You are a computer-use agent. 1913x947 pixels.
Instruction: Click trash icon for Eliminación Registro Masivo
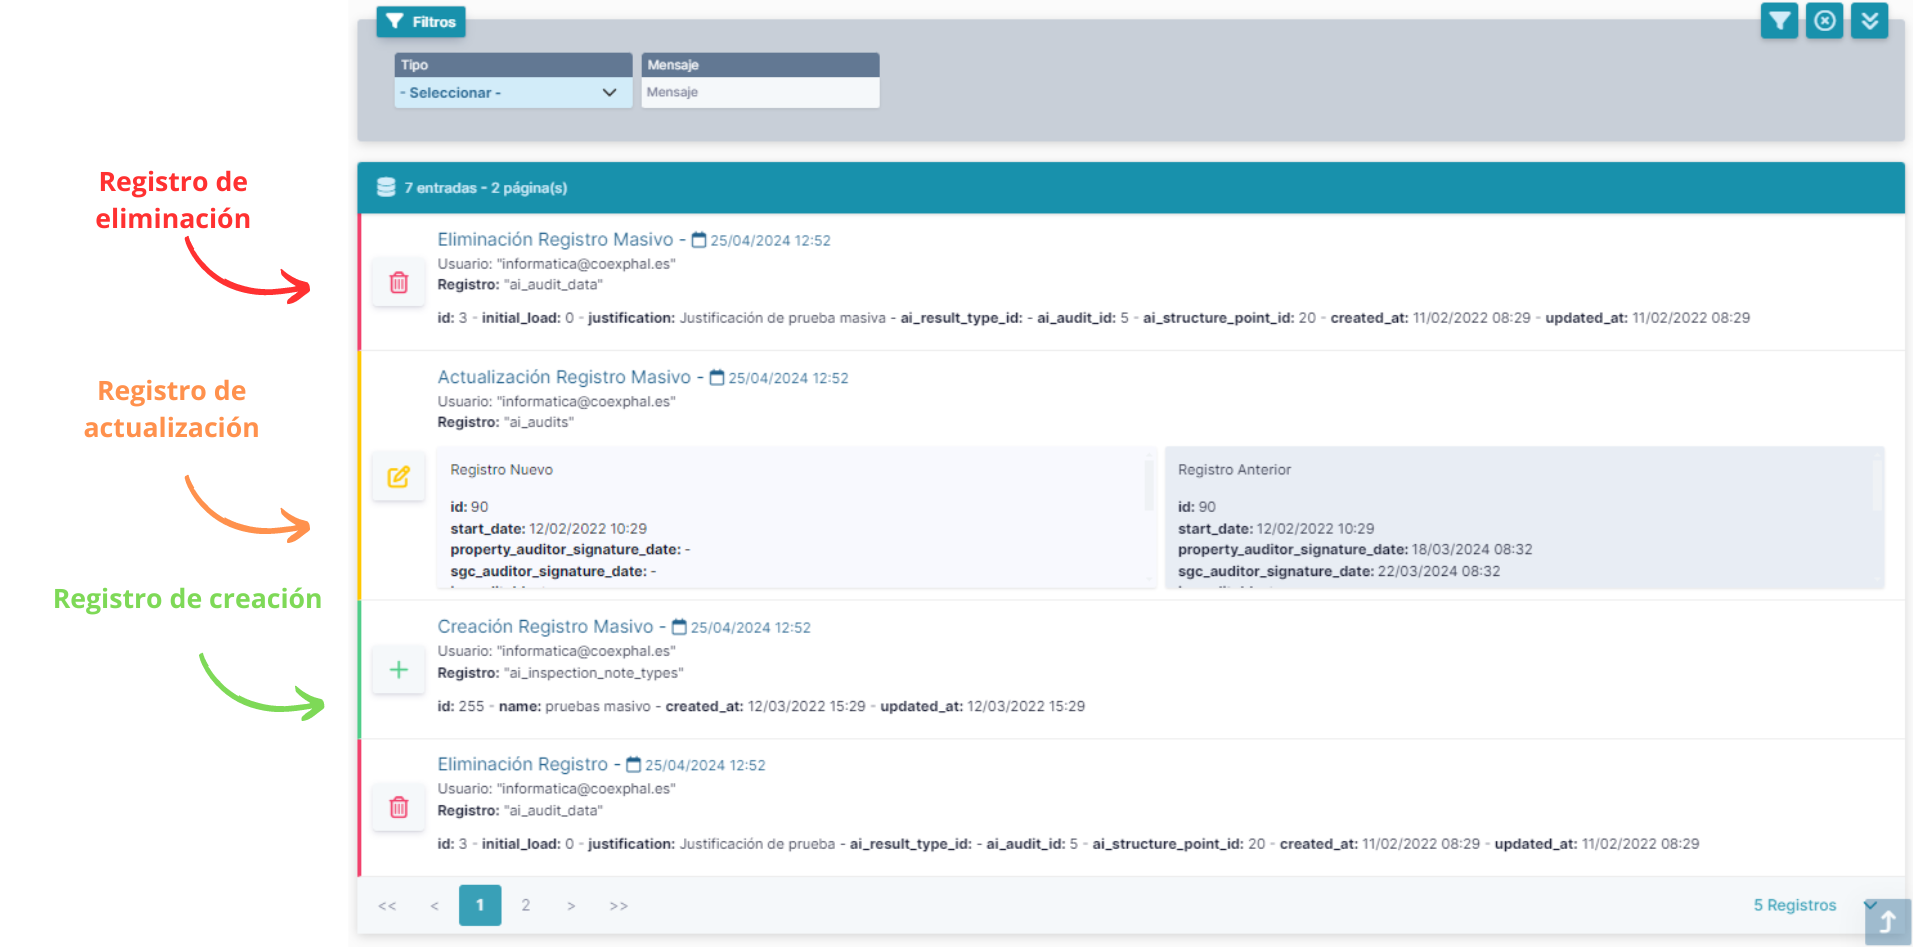pos(399,283)
